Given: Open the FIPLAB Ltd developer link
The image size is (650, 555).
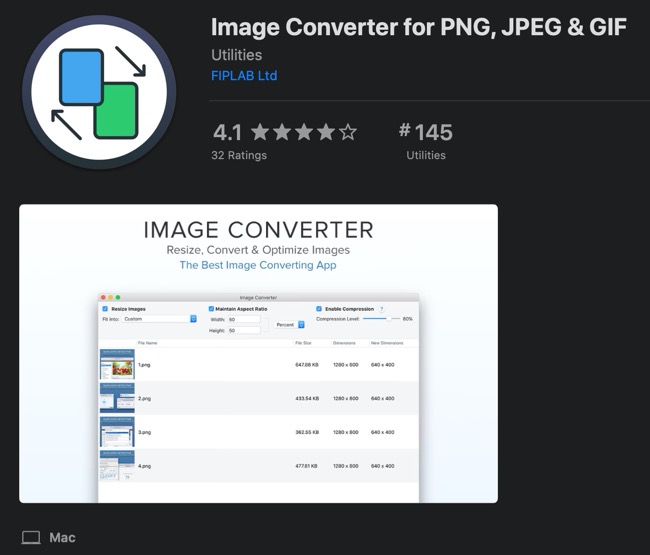Looking at the screenshot, I should click(x=244, y=75).
